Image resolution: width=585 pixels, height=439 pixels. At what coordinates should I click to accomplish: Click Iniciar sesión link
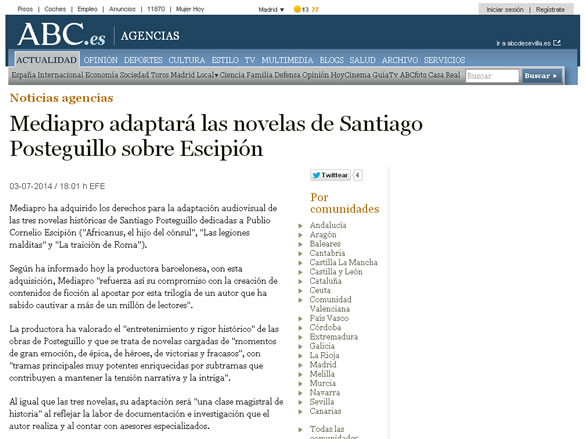(x=505, y=10)
